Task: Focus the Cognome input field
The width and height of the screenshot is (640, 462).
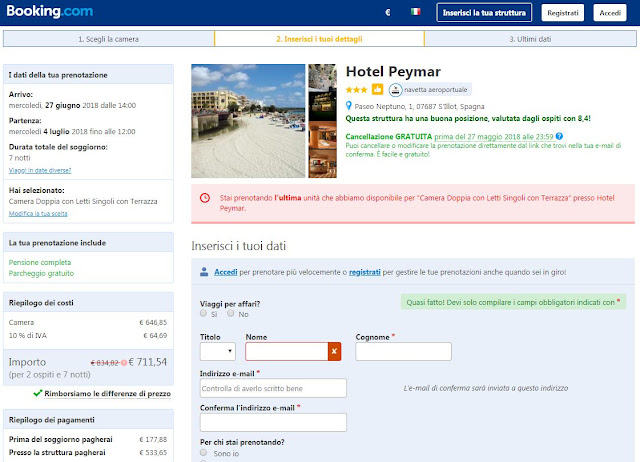Action: coord(403,351)
